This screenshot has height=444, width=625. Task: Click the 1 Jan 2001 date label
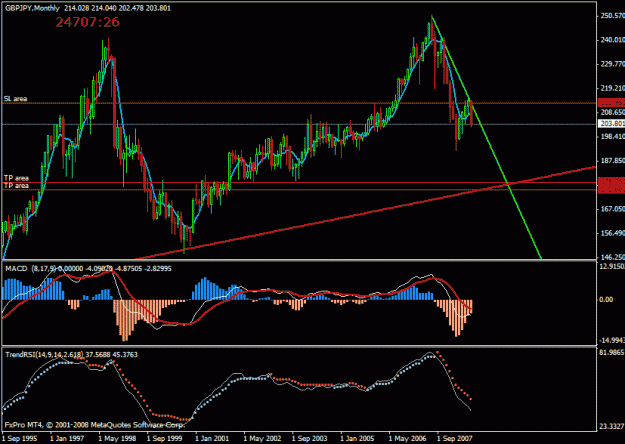click(212, 438)
